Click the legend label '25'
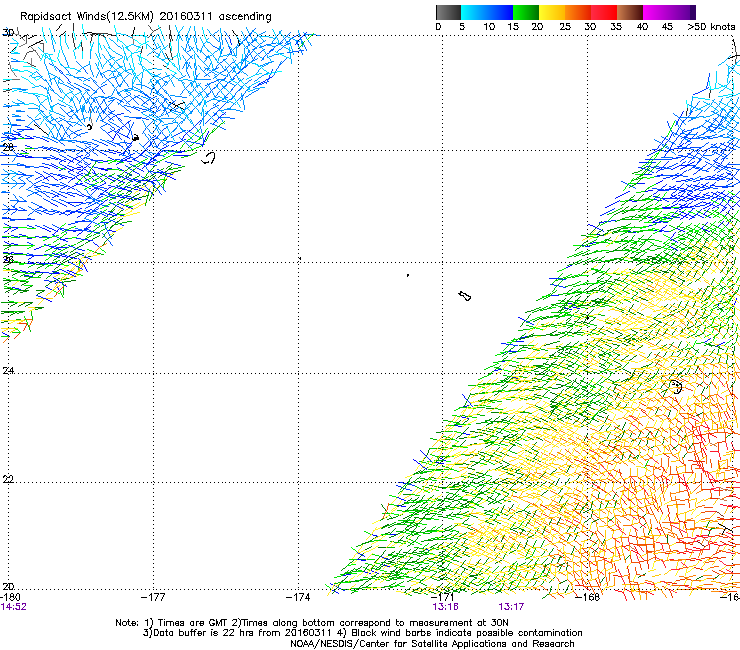Viewport: 740px width, 650px height. [x=565, y=27]
